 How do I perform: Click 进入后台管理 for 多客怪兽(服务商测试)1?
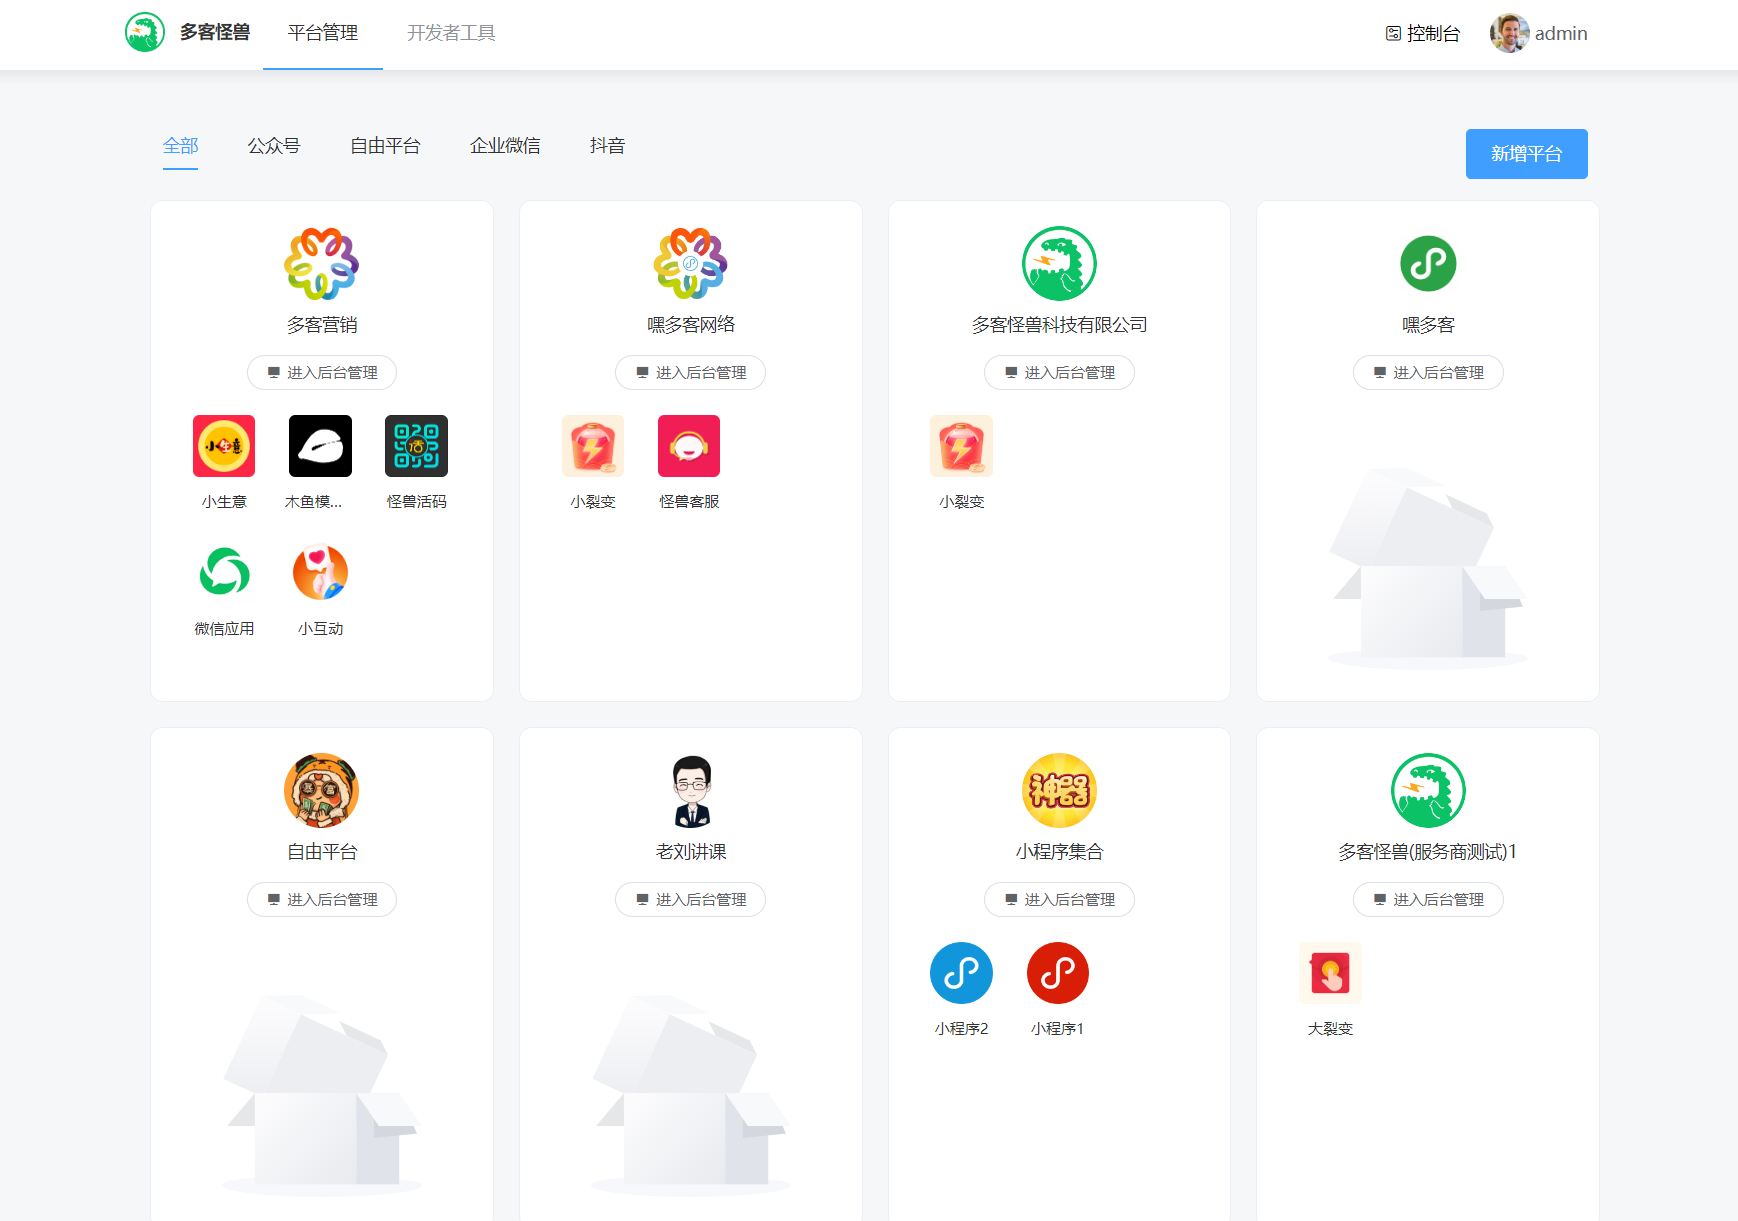(x=1428, y=899)
